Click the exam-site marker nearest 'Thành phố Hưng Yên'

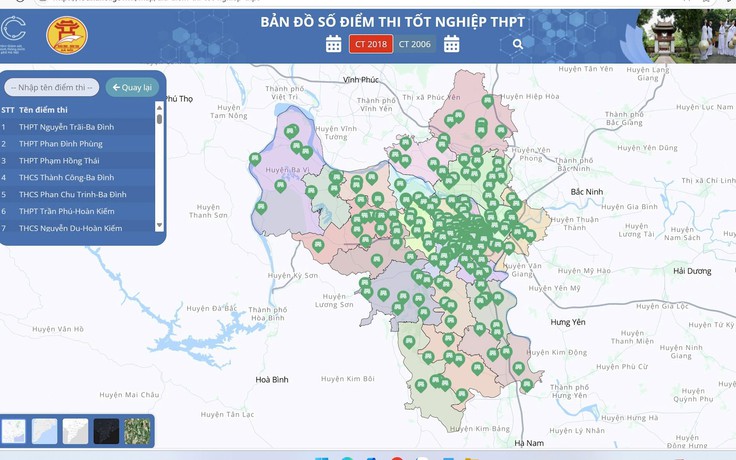pyautogui.click(x=527, y=385)
